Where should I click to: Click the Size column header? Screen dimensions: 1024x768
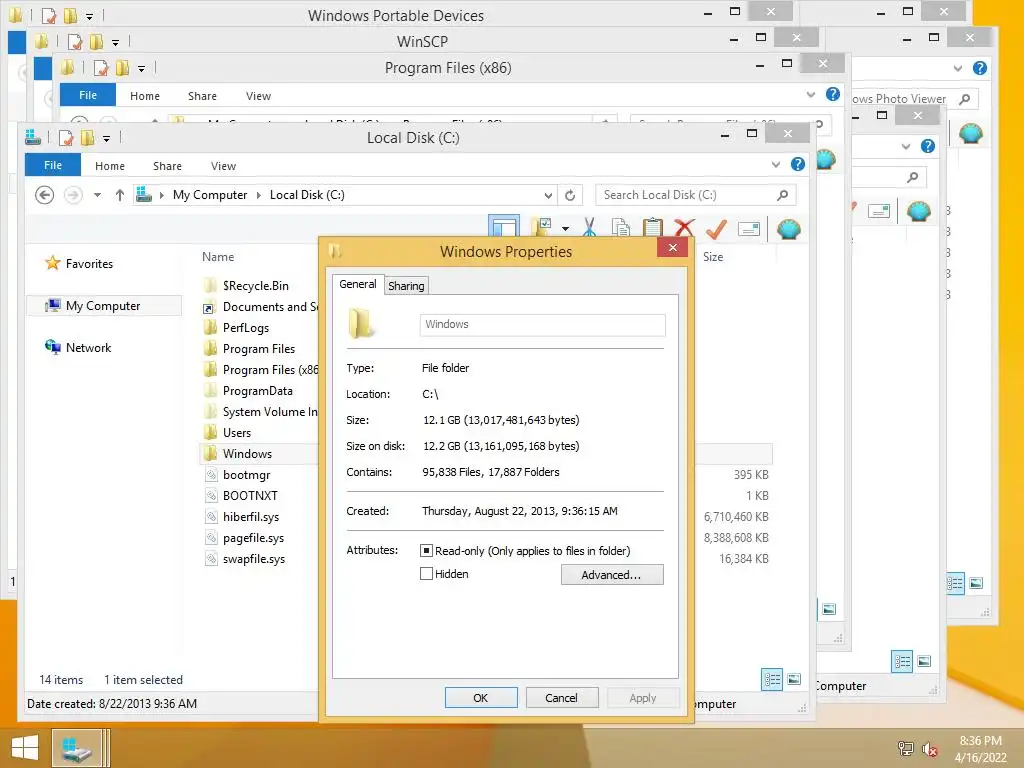pos(713,257)
